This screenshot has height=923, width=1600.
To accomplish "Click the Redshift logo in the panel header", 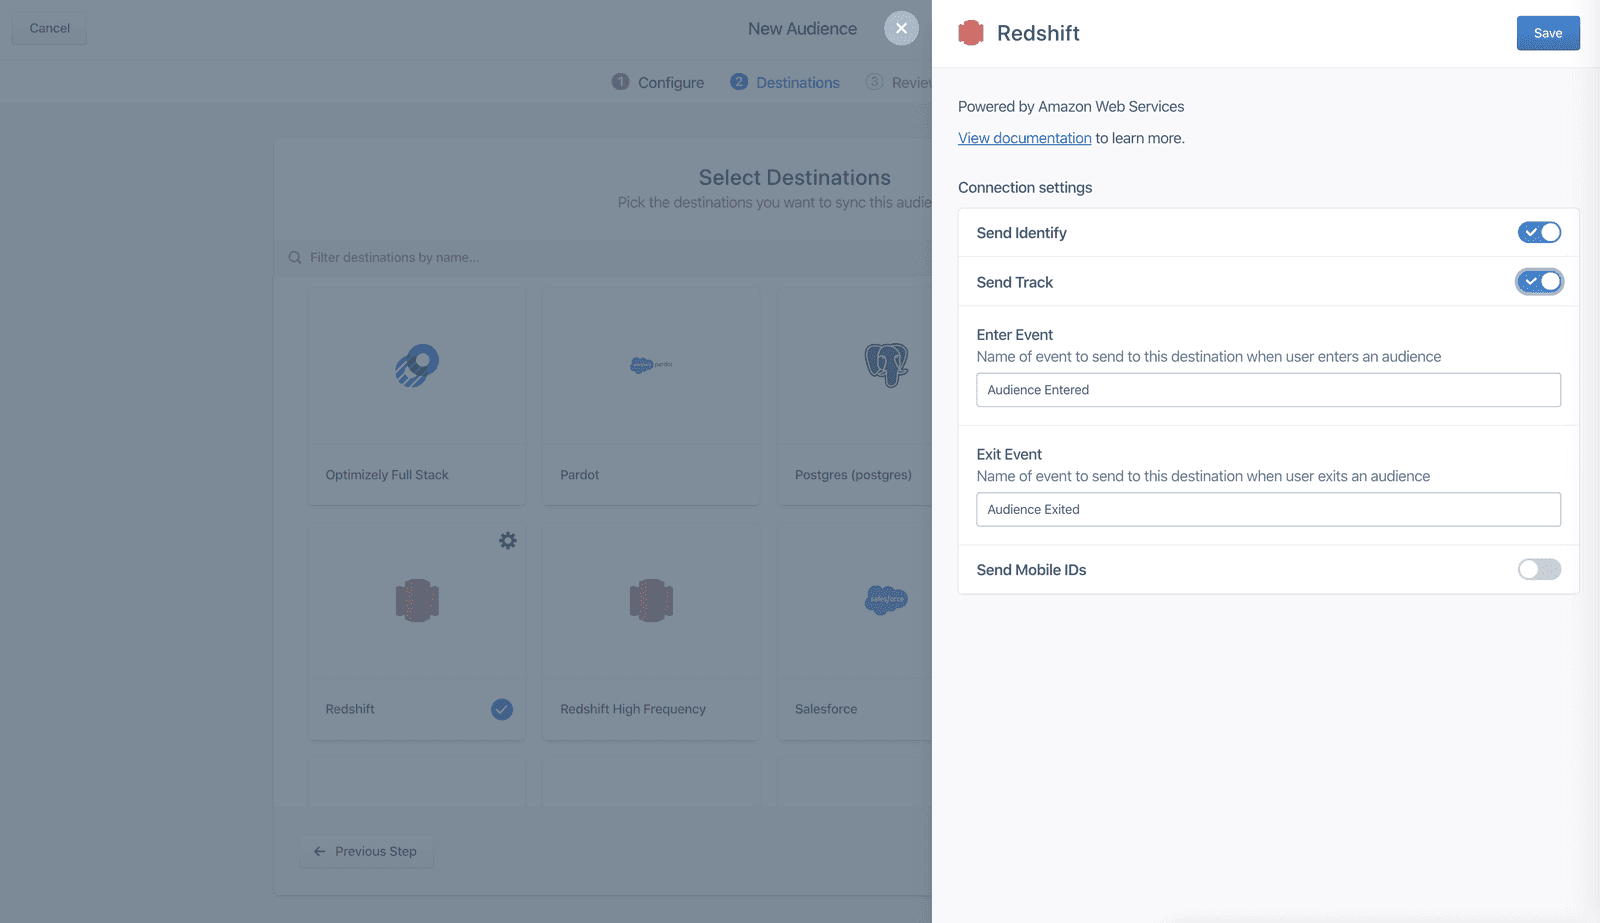I will point(970,32).
